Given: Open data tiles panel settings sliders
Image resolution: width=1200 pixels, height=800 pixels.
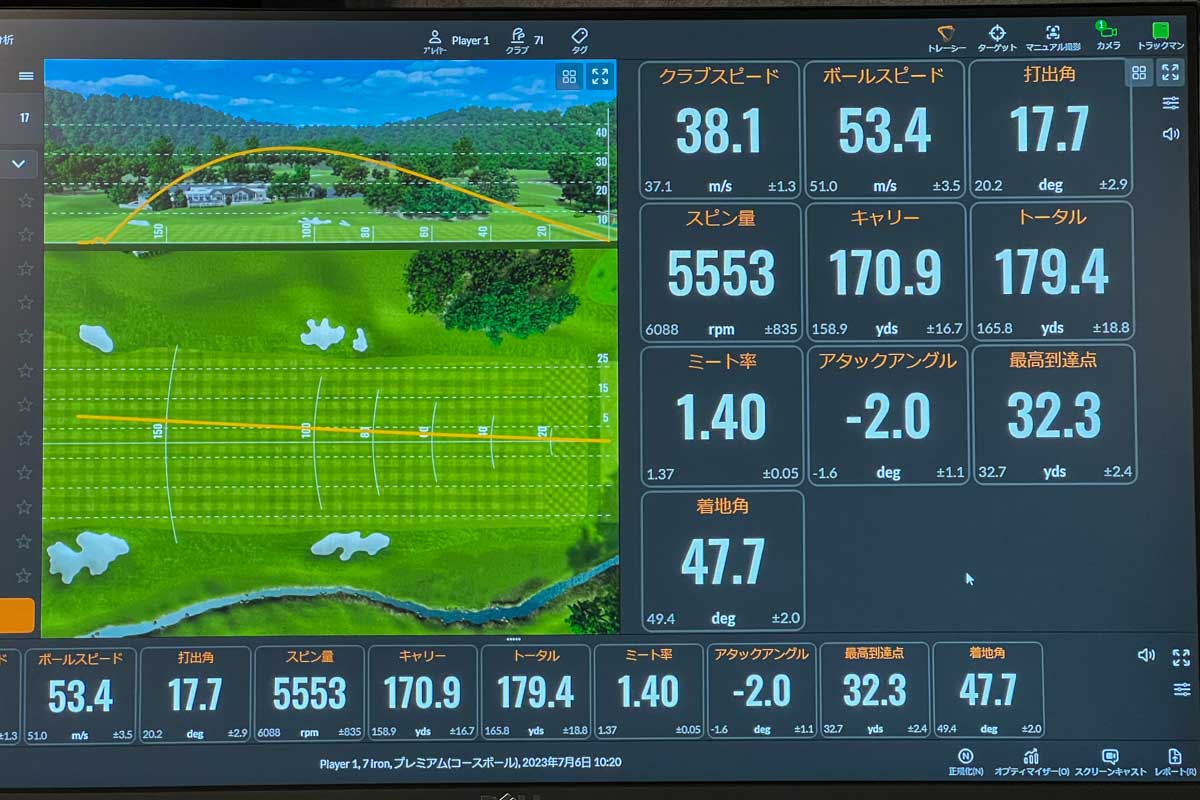Looking at the screenshot, I should (x=1170, y=103).
